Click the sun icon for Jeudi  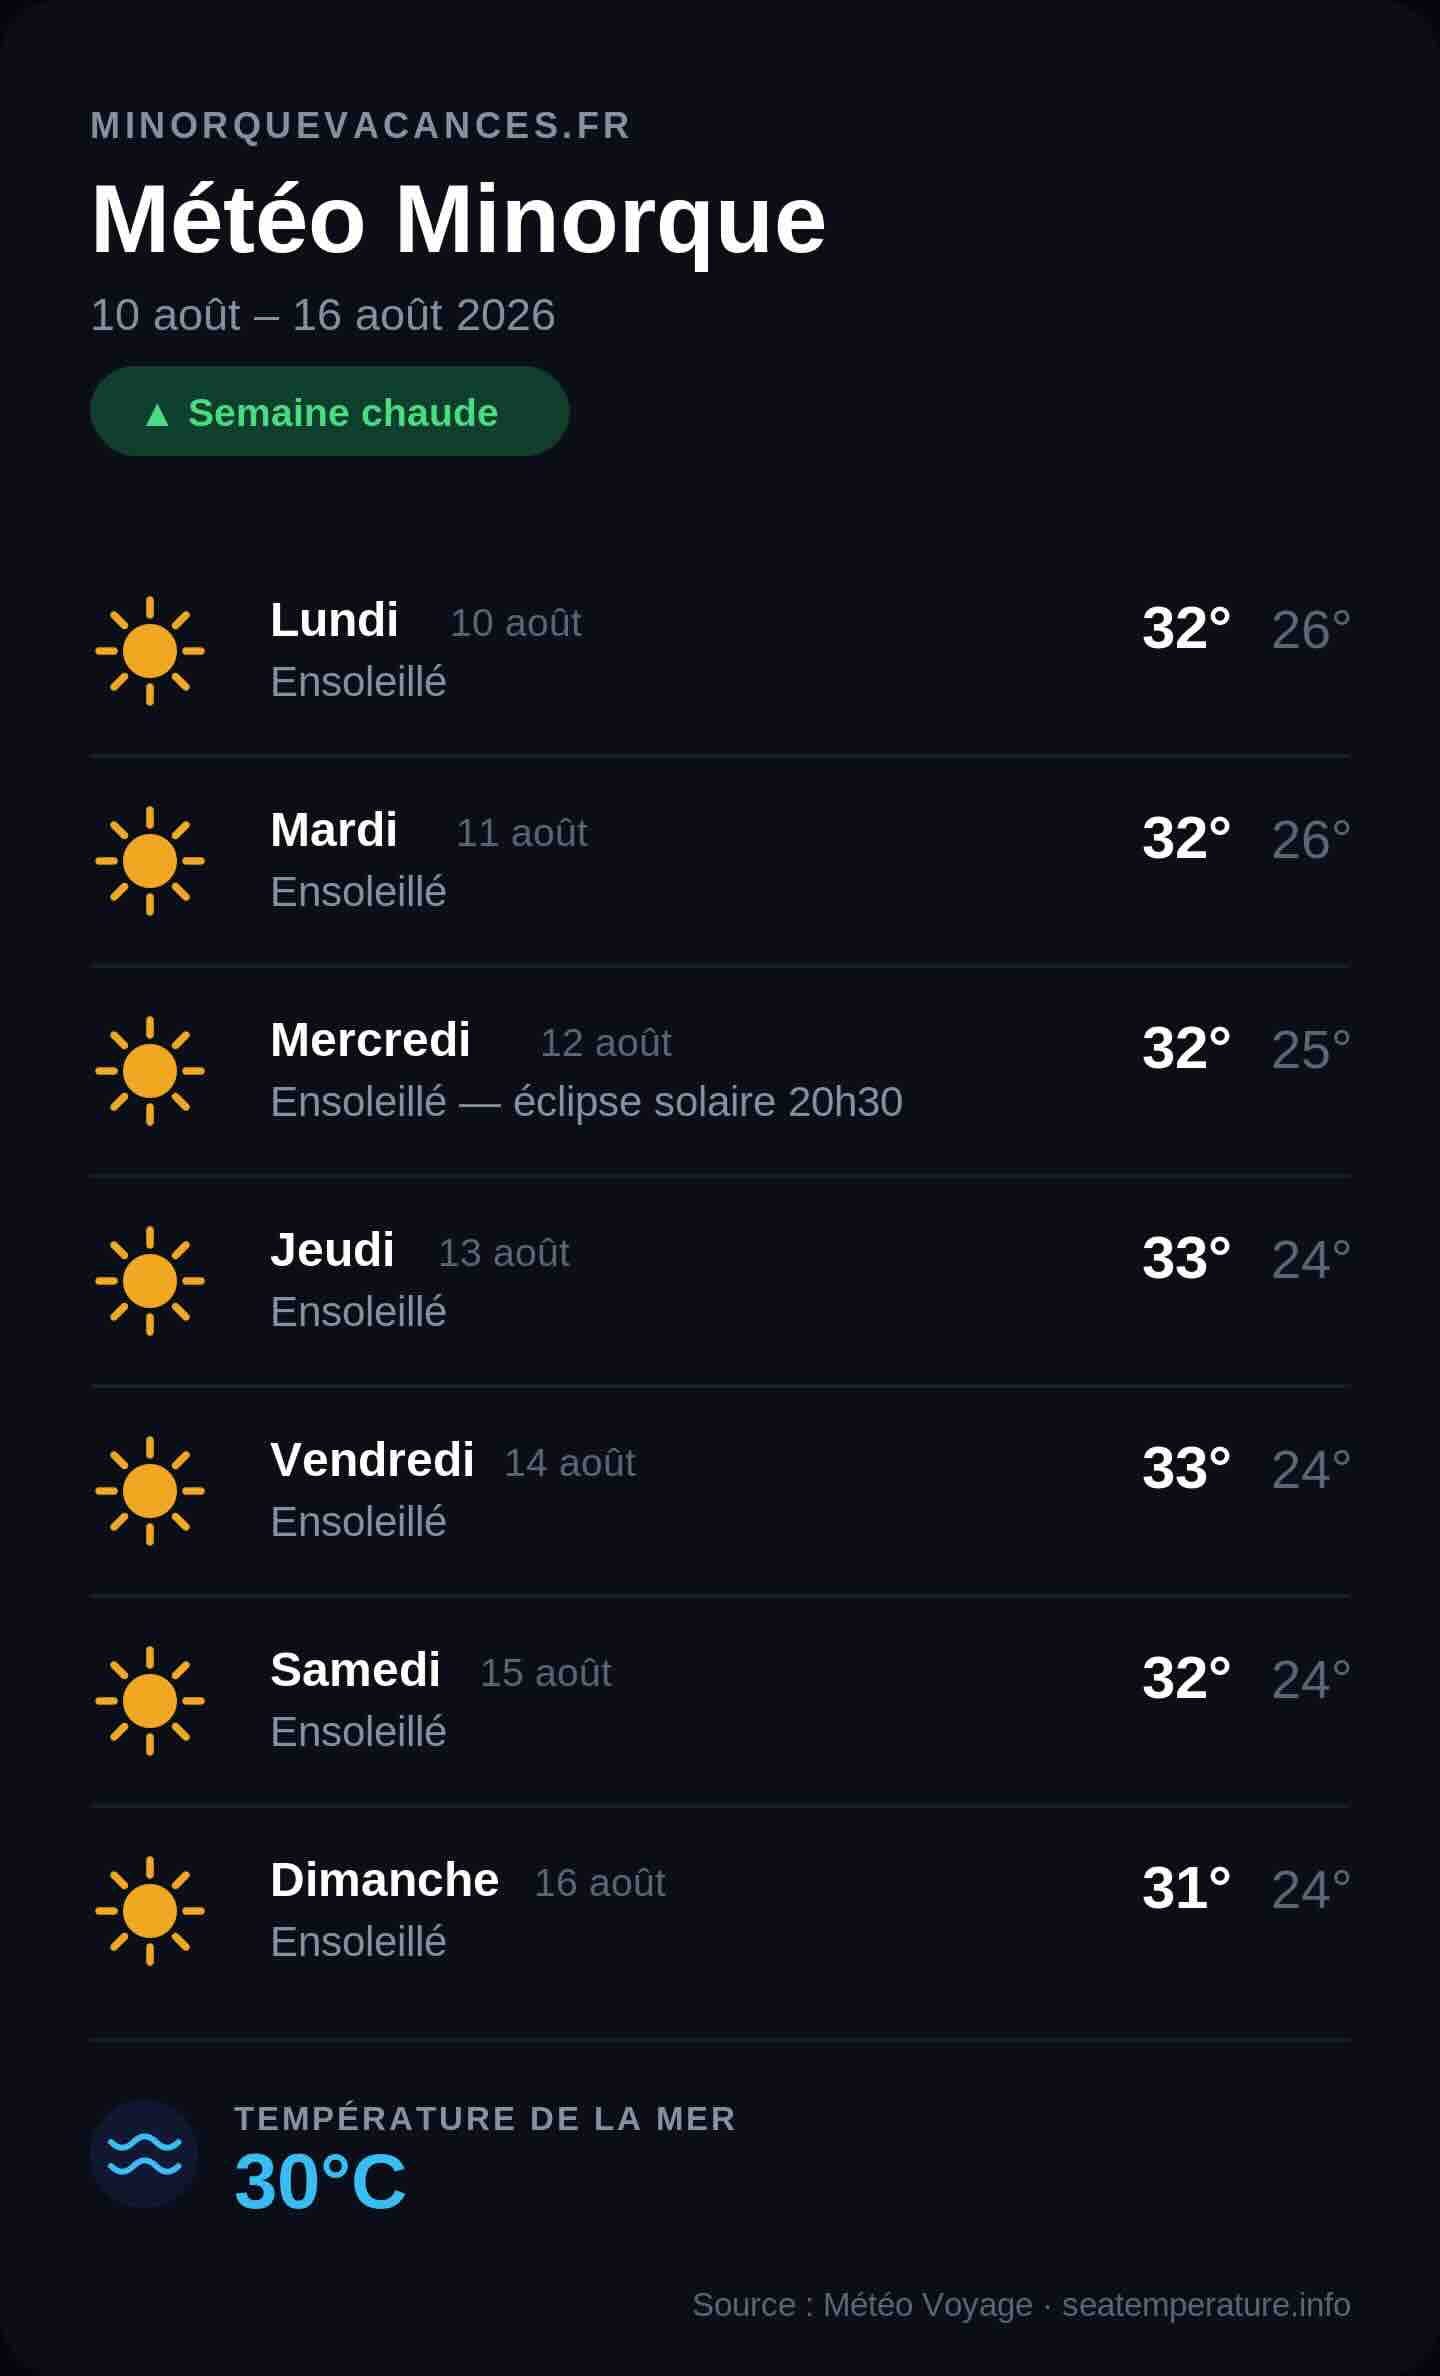click(x=150, y=1281)
